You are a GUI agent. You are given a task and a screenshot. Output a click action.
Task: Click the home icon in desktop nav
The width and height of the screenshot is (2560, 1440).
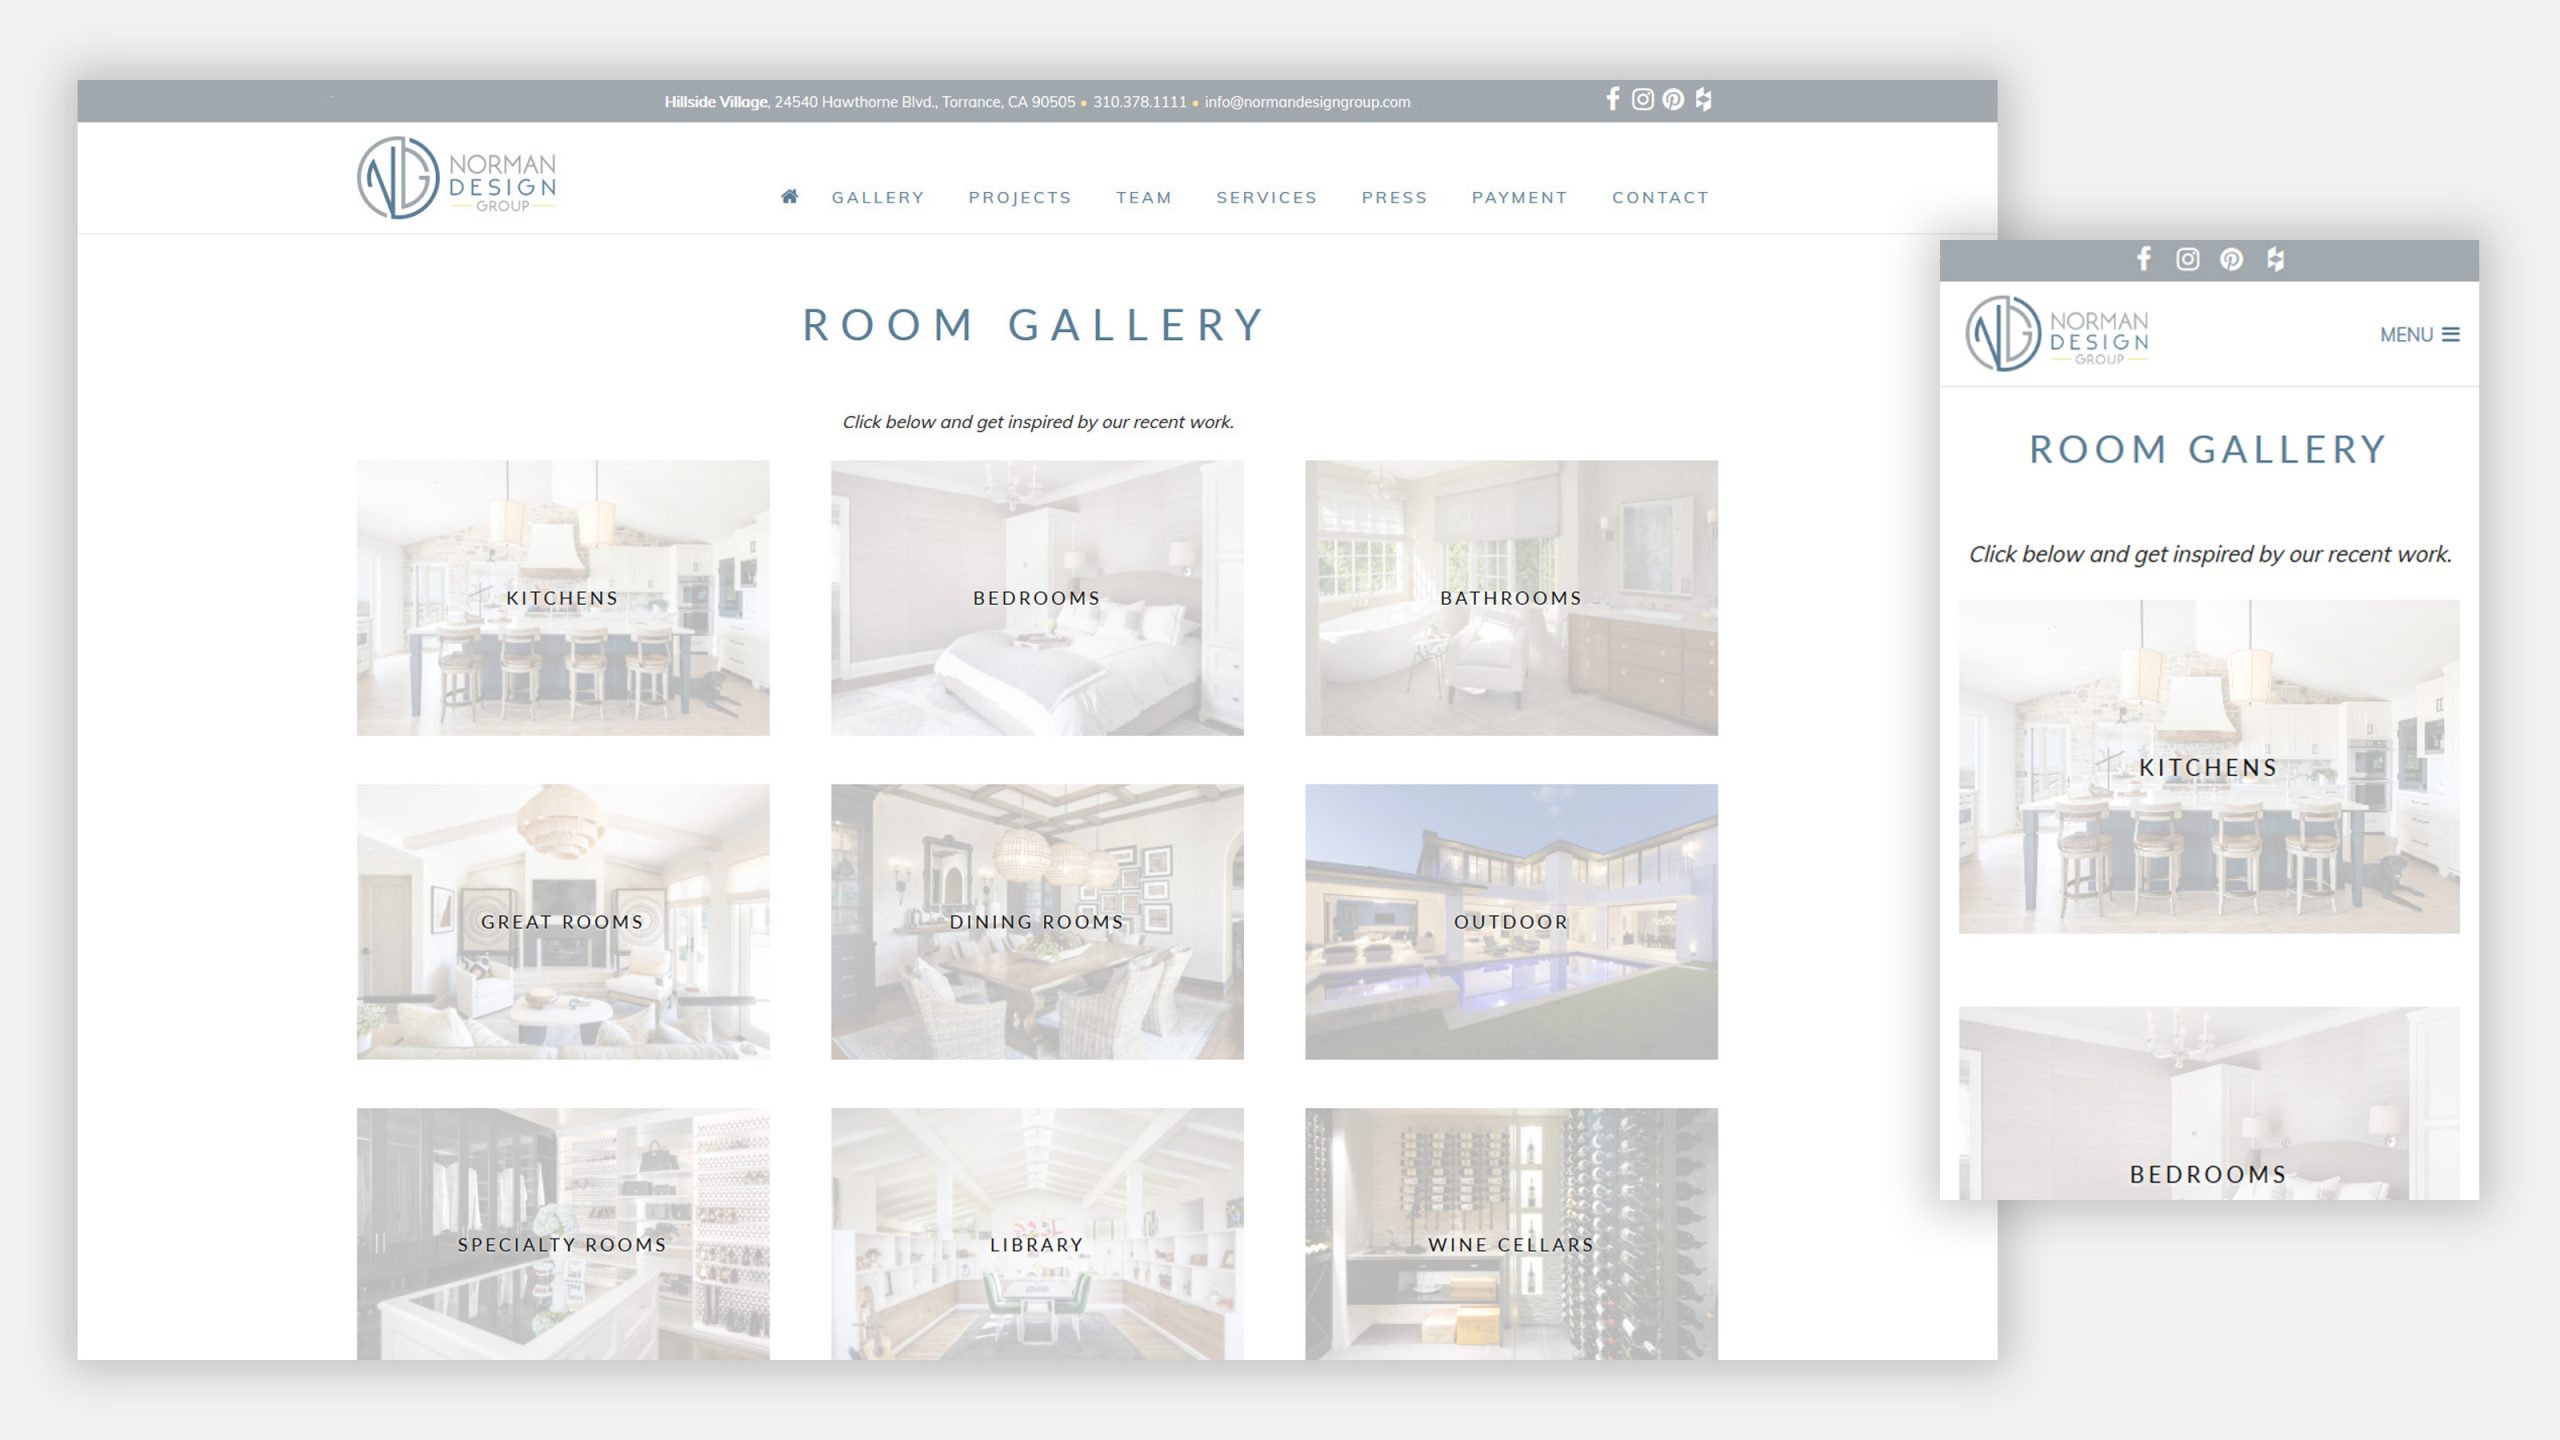point(788,195)
